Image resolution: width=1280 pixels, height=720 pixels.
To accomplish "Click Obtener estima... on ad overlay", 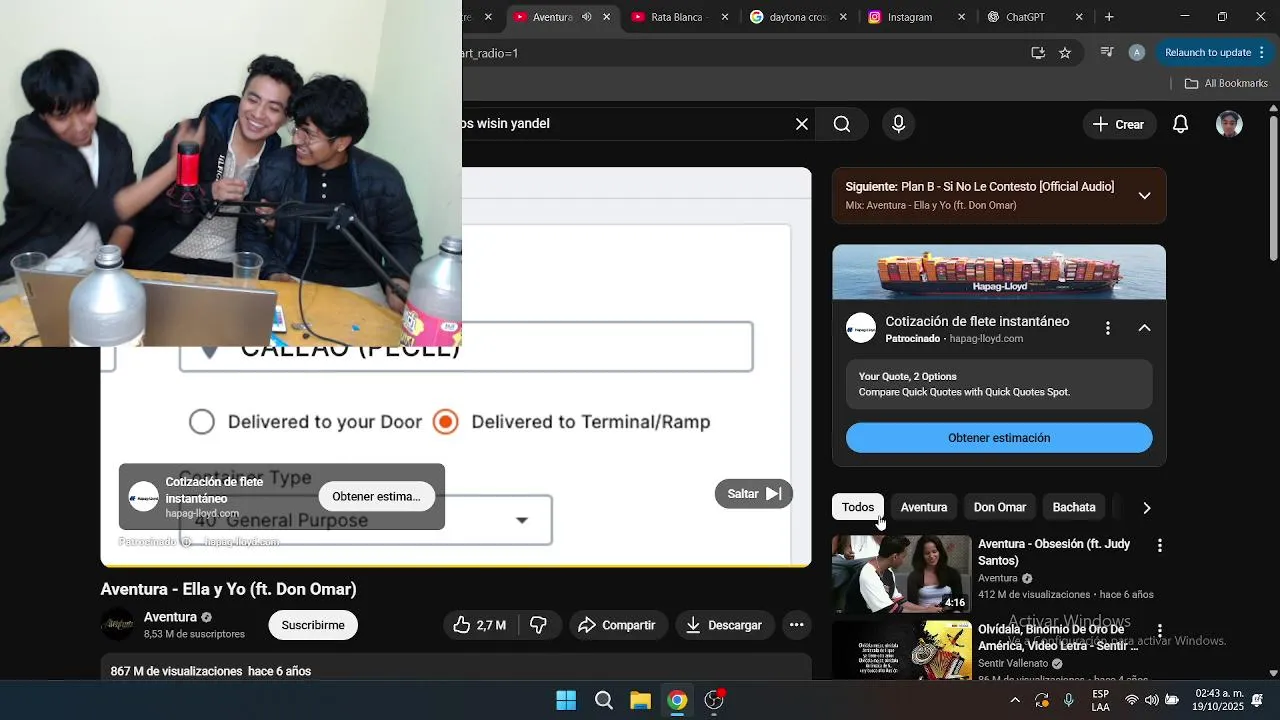I will (376, 497).
